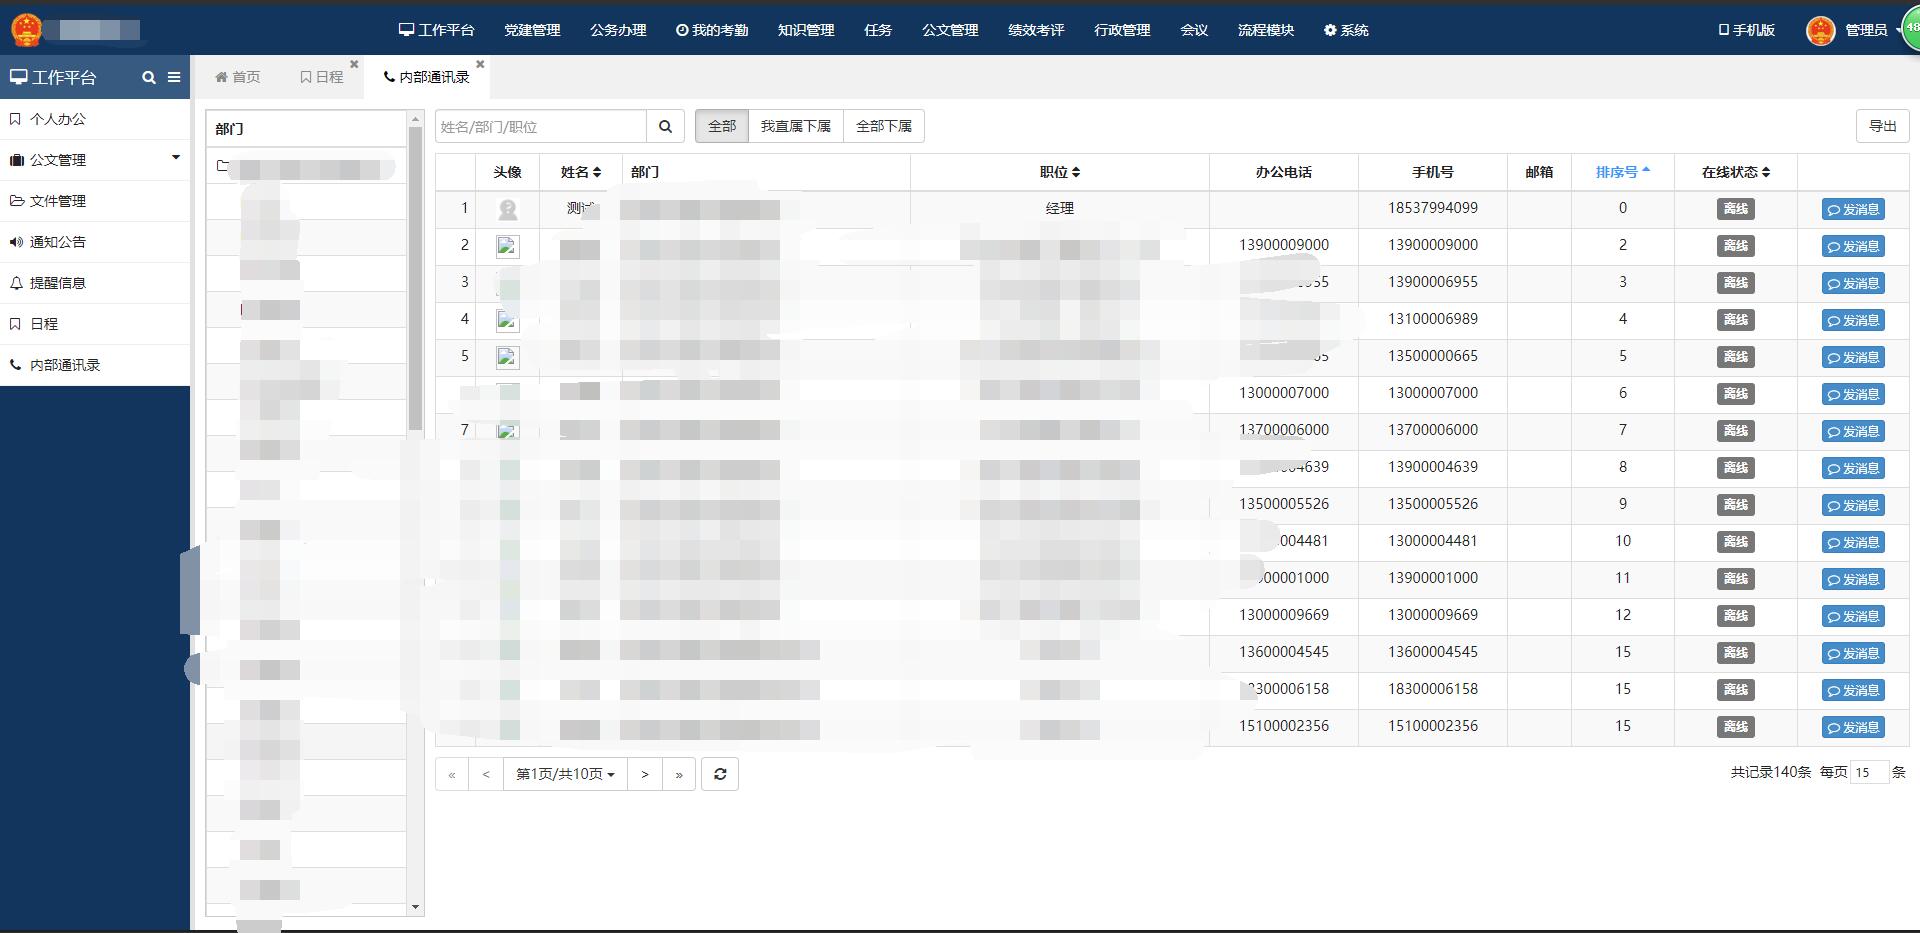The width and height of the screenshot is (1920, 933).
Task: Send message to 13500005526 row
Action: (1853, 505)
